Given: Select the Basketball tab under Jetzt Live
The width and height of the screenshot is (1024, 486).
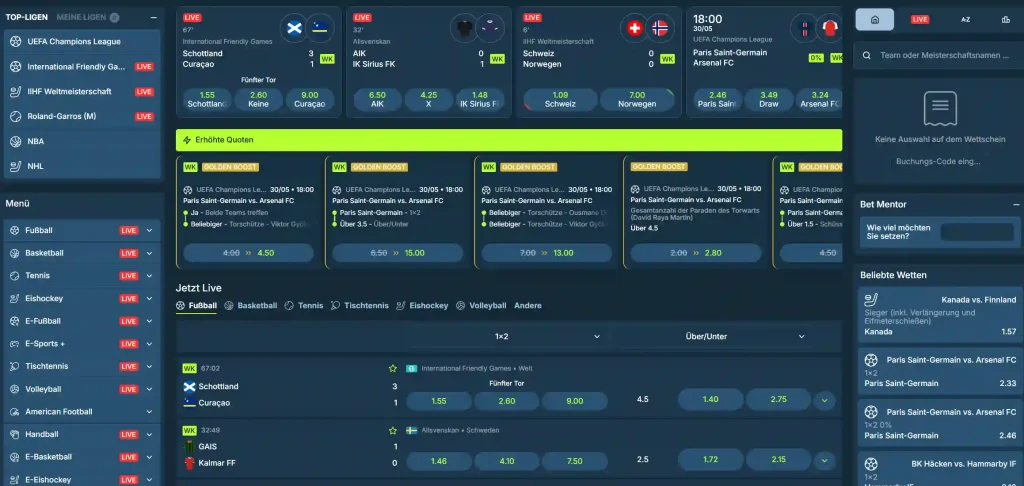Looking at the screenshot, I should (x=251, y=305).
